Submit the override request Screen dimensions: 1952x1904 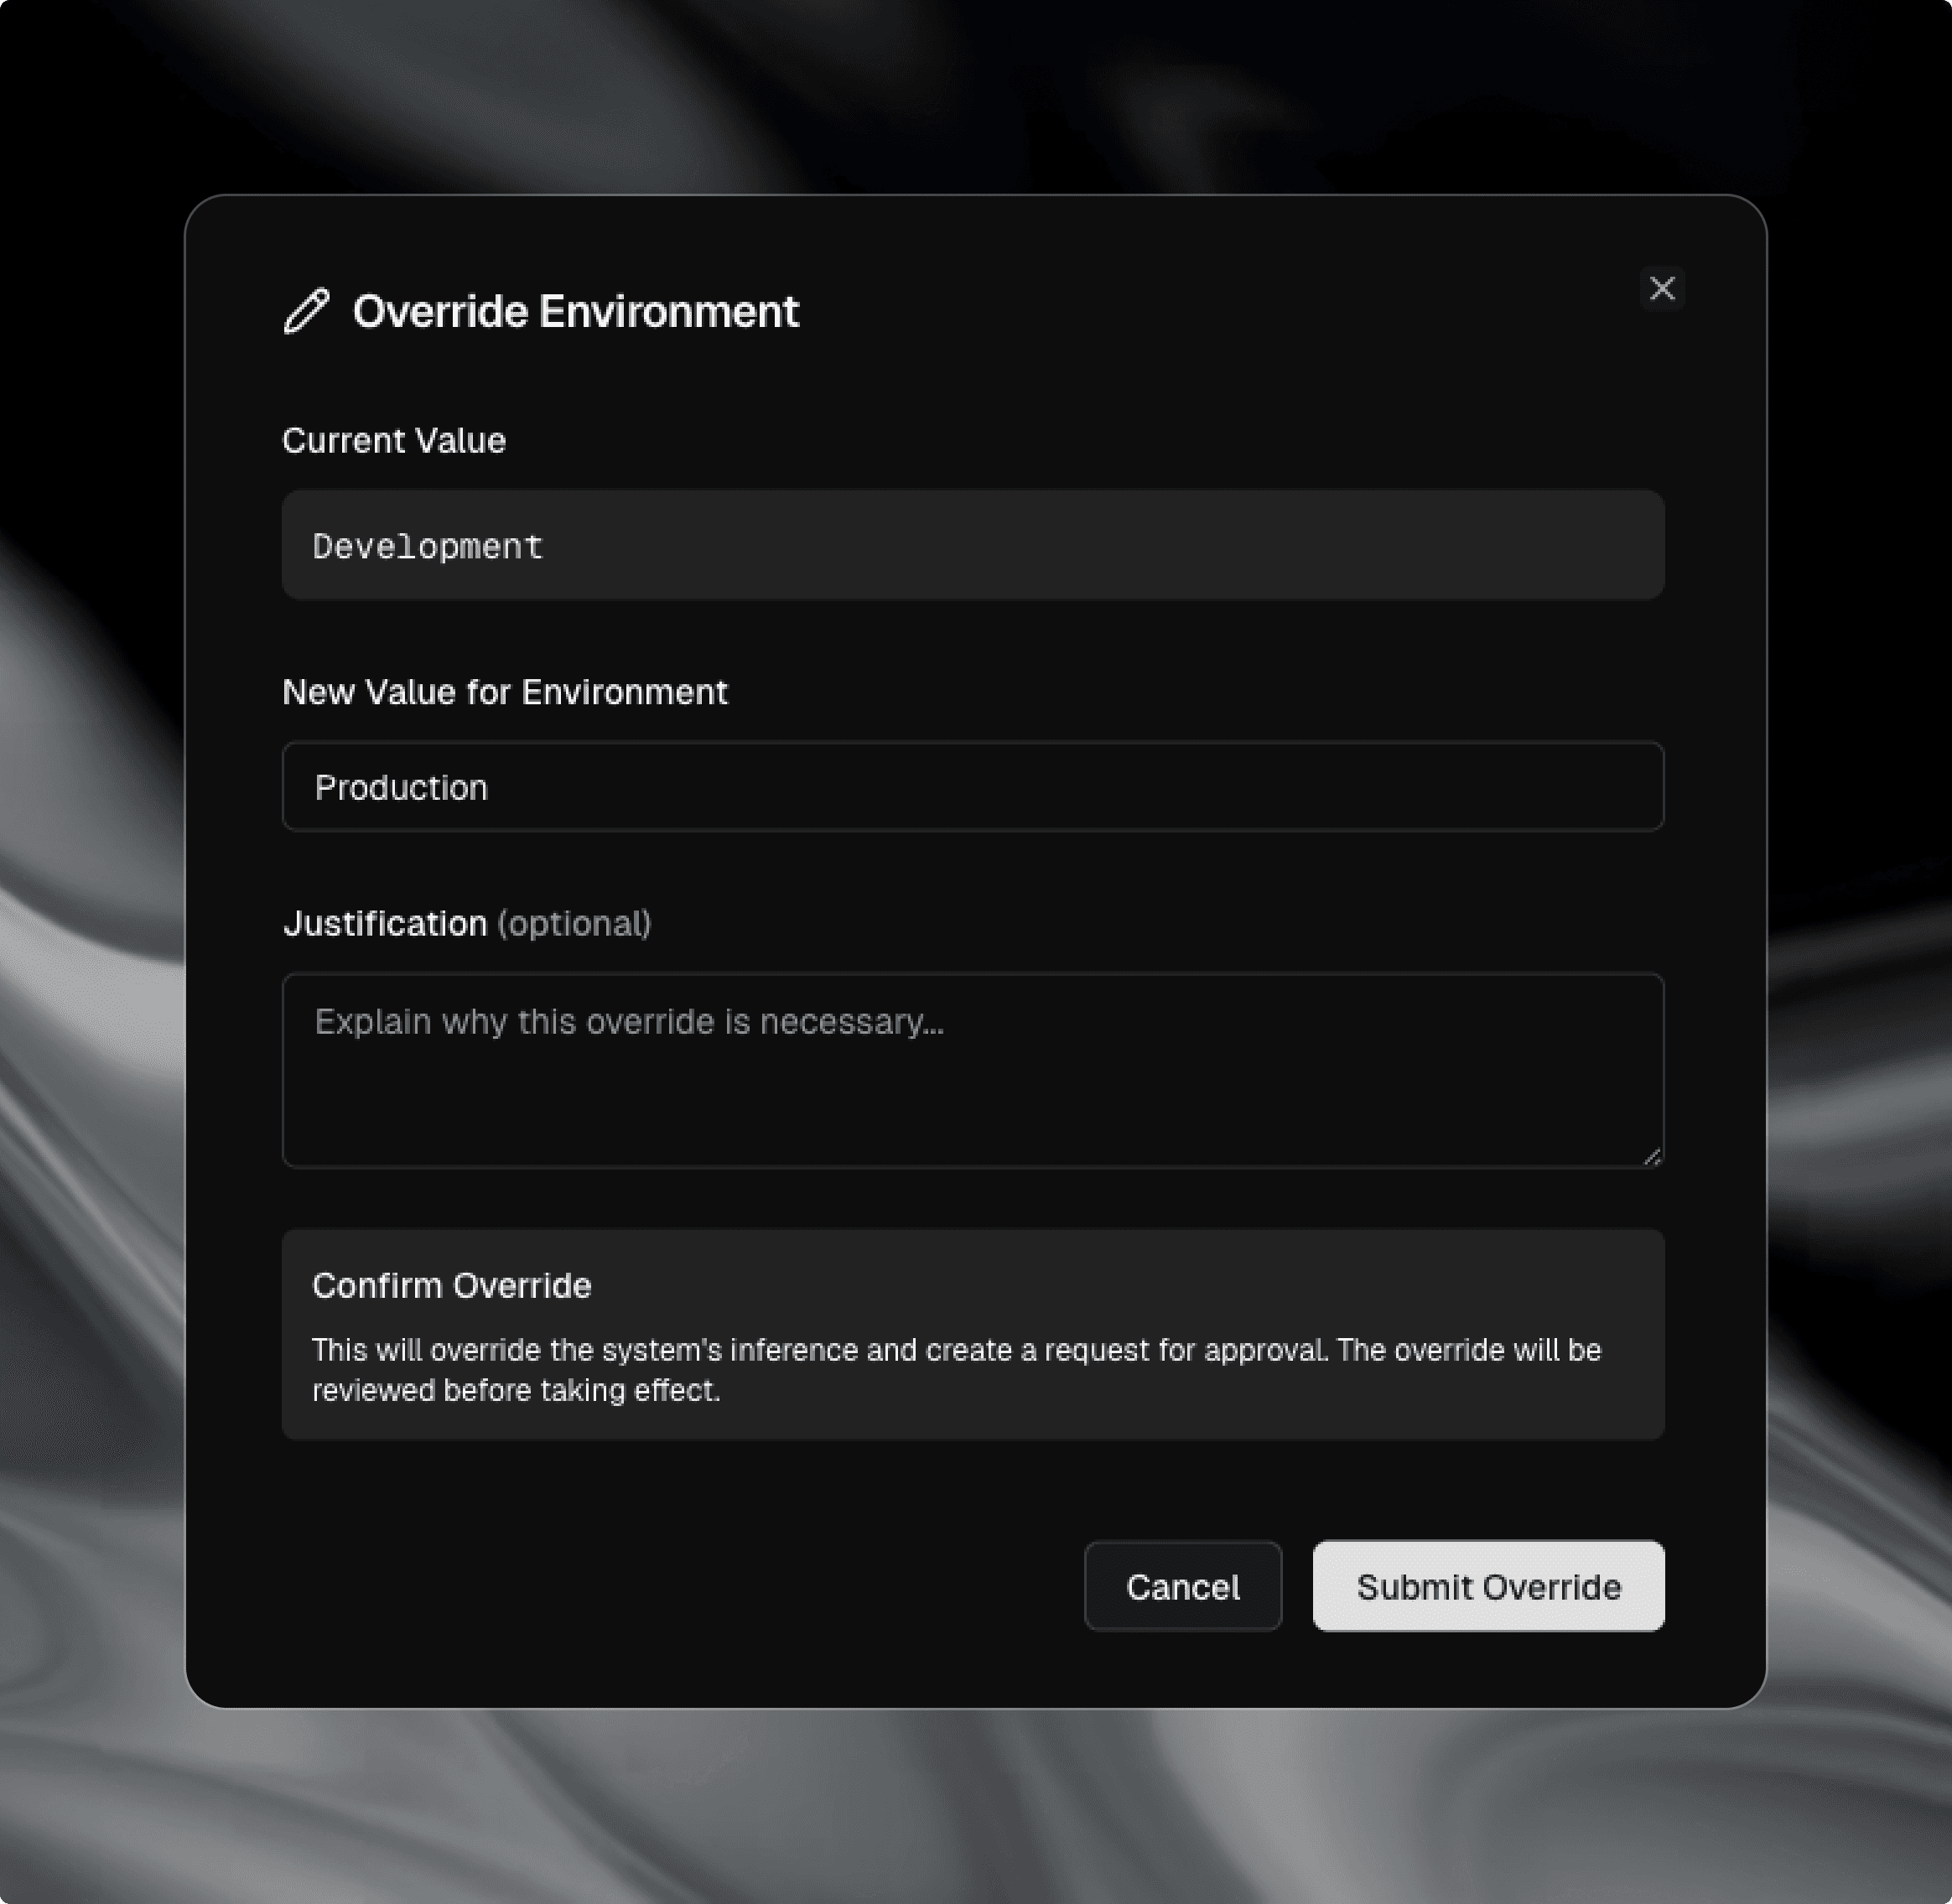pyautogui.click(x=1488, y=1587)
